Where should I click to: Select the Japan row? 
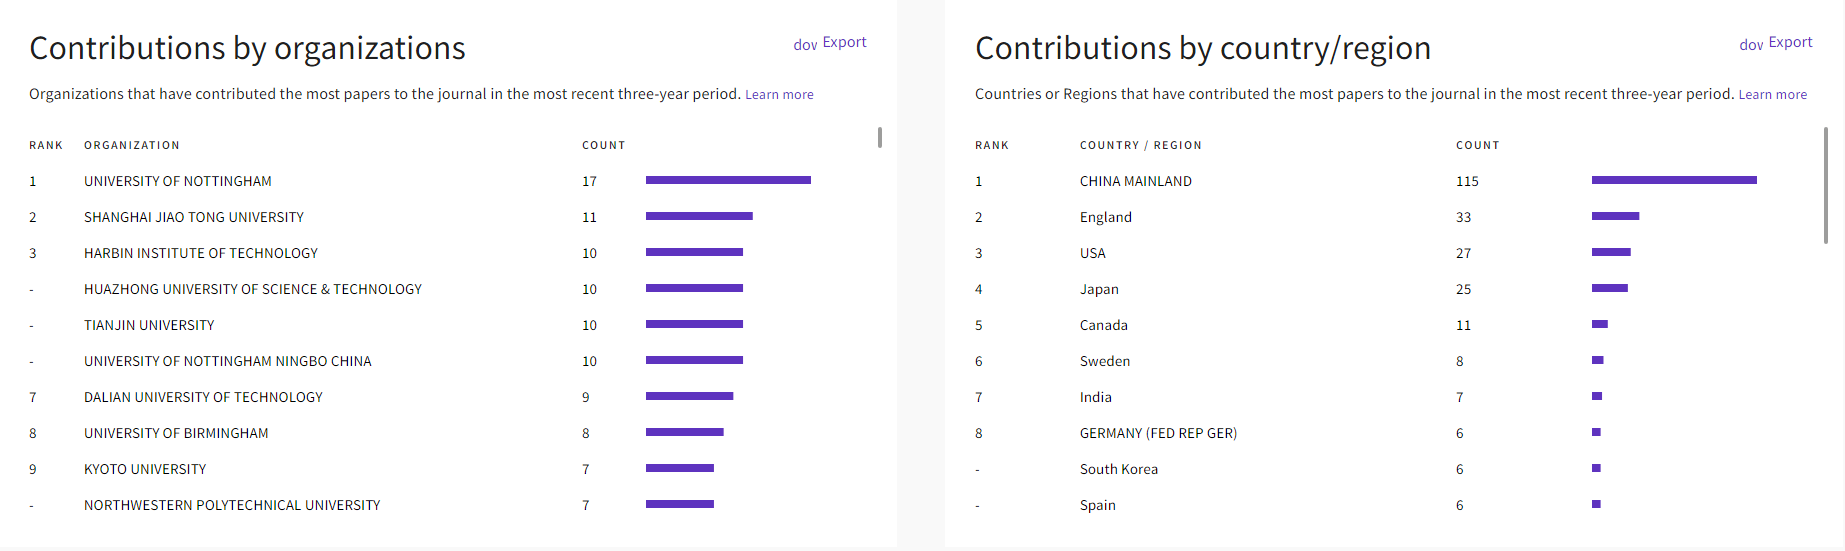tap(1099, 289)
